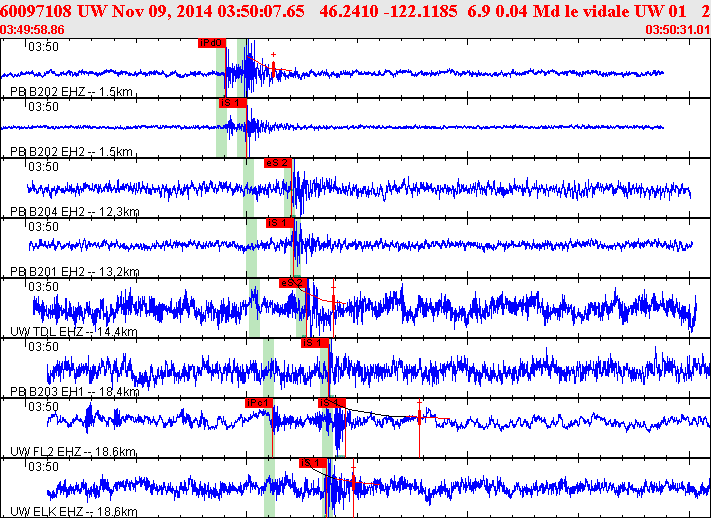Click the UW TDL EHZ 14.4km label

(x=74, y=331)
